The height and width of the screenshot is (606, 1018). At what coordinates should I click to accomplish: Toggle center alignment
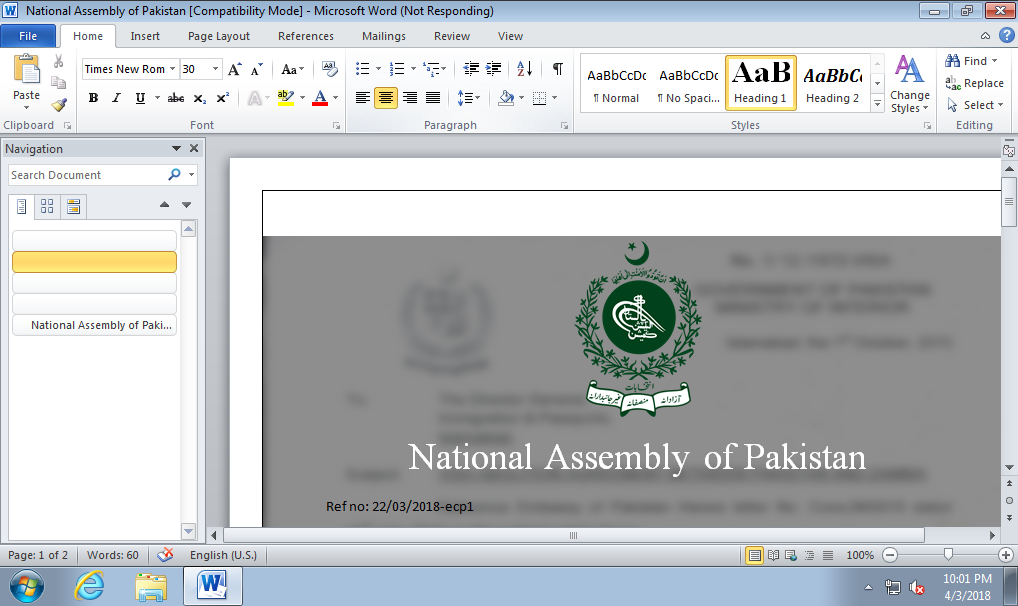pos(386,98)
